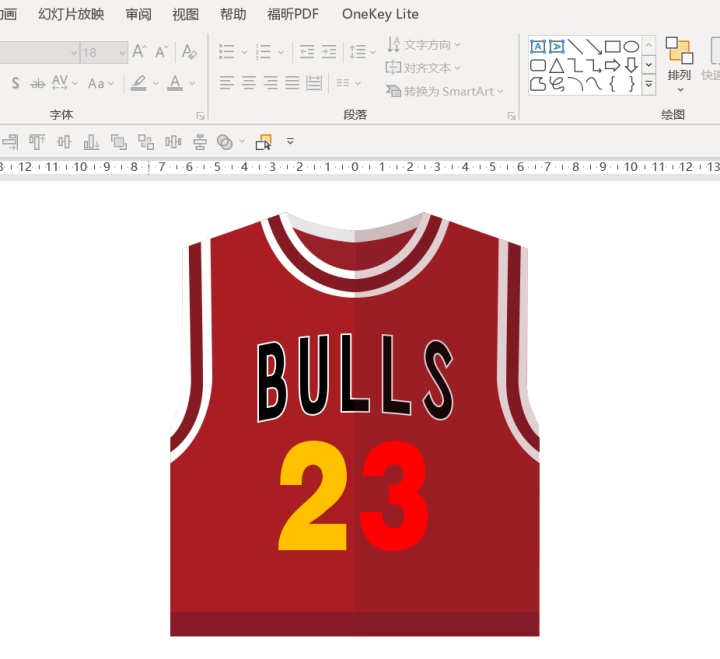This screenshot has width=720, height=659.
Task: Open the OneKey Lite tab
Action: click(380, 14)
